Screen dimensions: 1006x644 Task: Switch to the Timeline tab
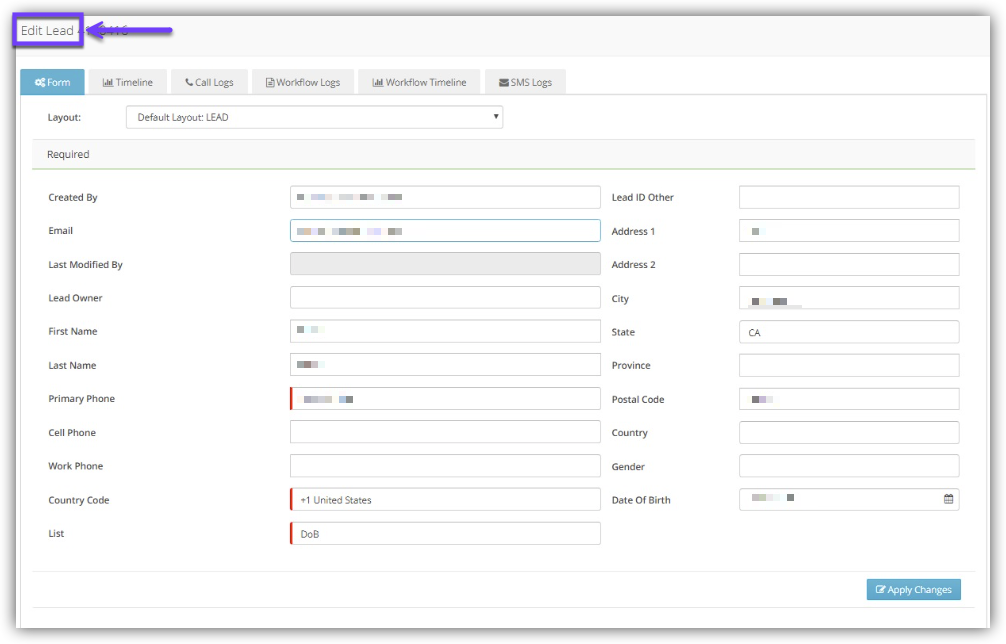click(x=128, y=82)
